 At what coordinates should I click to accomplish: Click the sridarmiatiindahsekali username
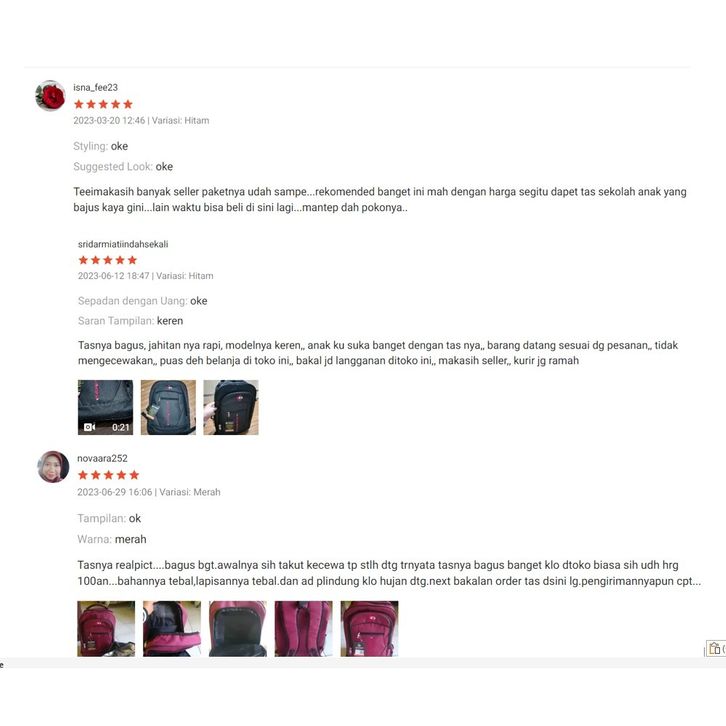[123, 244]
